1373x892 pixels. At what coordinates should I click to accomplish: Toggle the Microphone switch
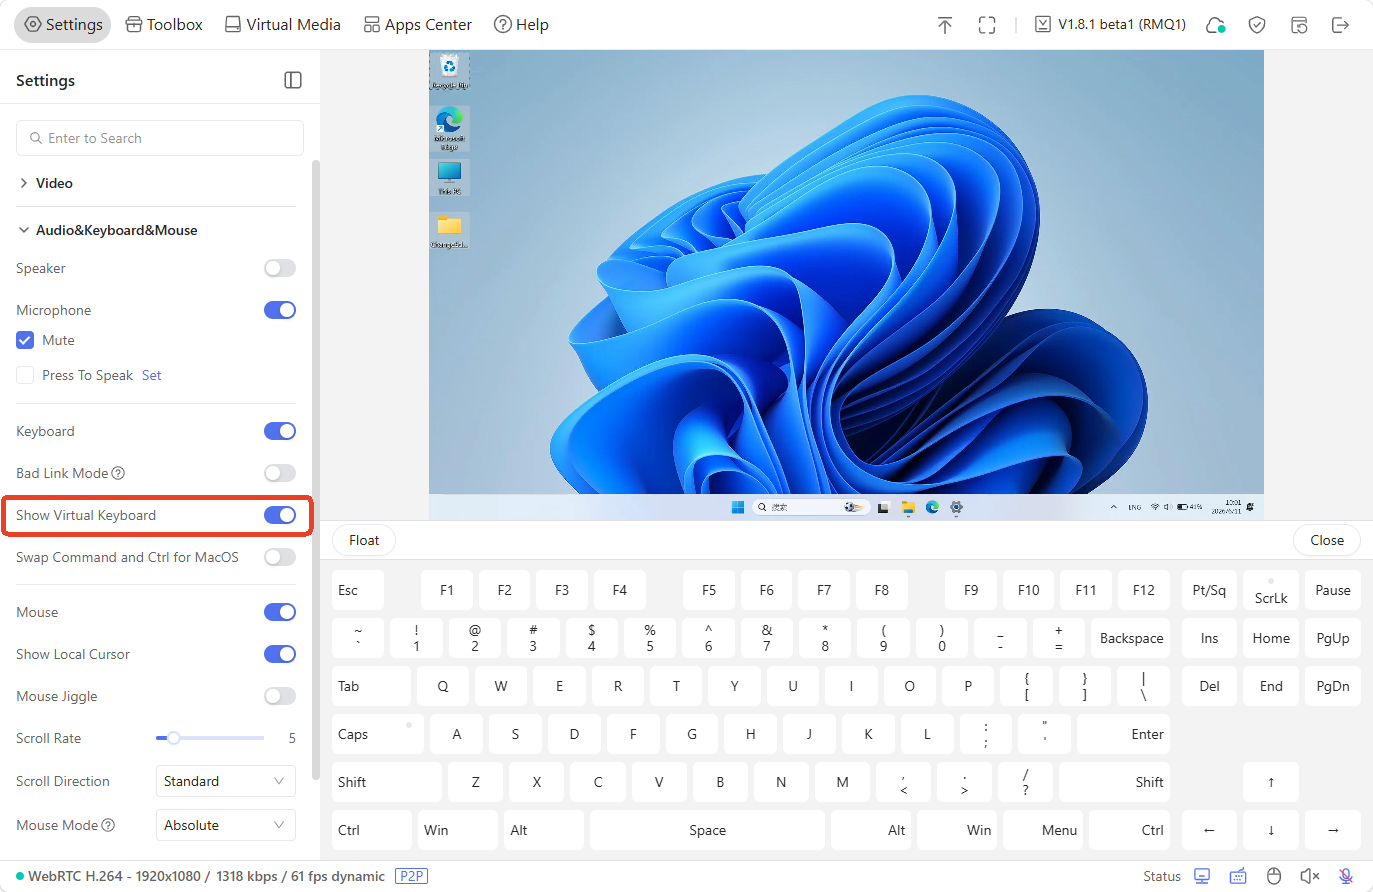(x=280, y=310)
